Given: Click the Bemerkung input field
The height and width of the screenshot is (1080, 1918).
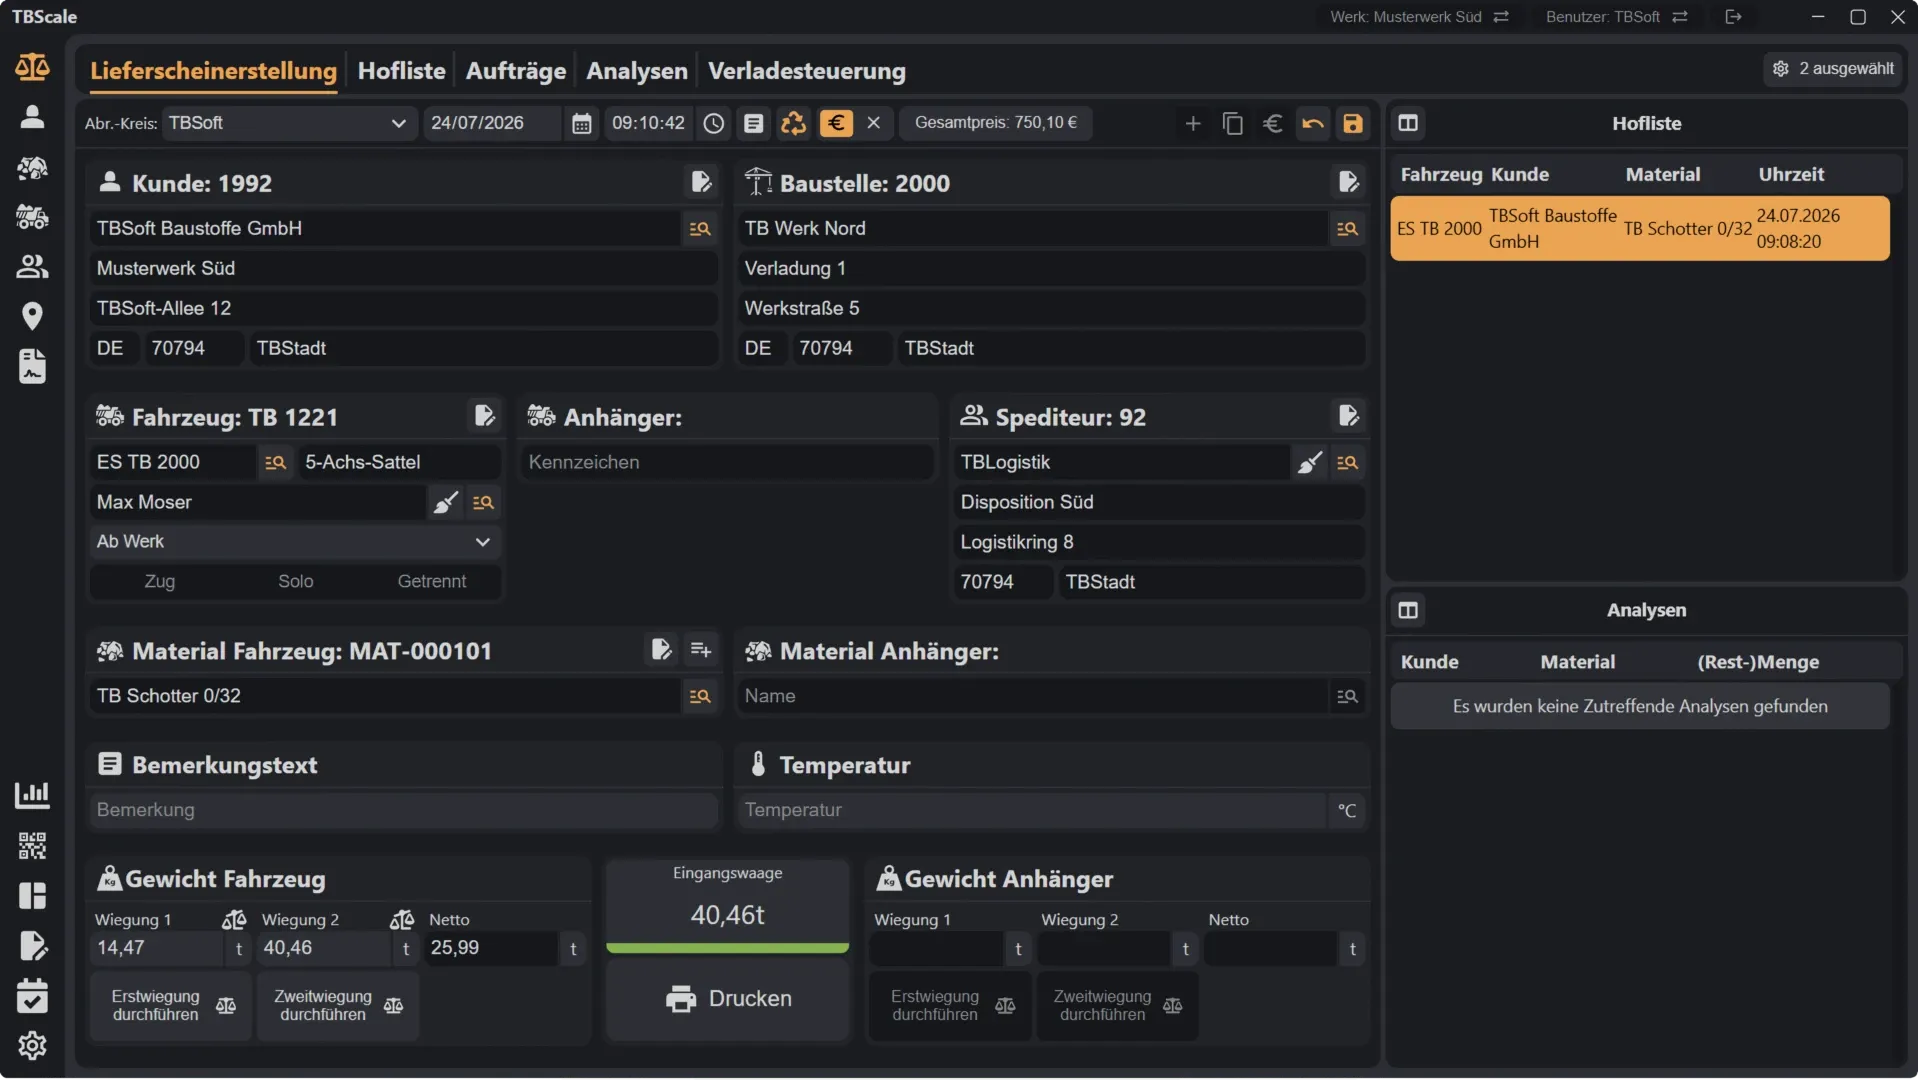Looking at the screenshot, I should (404, 811).
